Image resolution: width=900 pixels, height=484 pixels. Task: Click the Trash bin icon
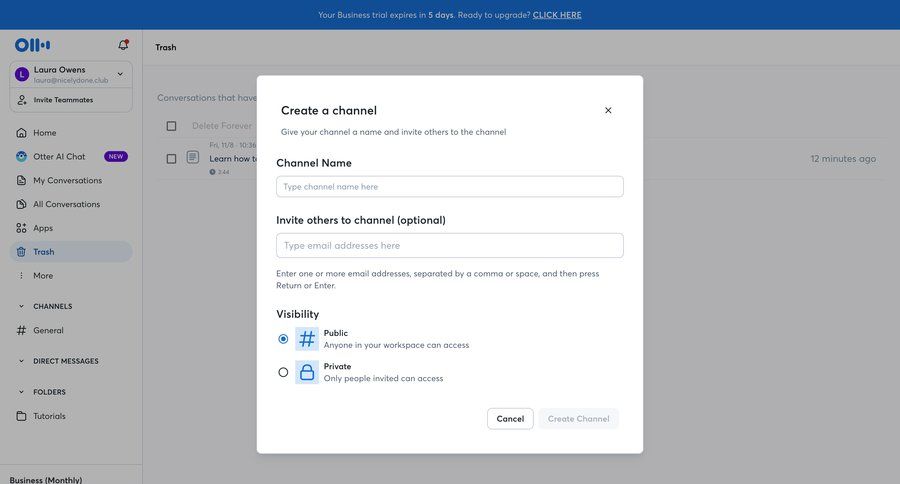(21, 252)
